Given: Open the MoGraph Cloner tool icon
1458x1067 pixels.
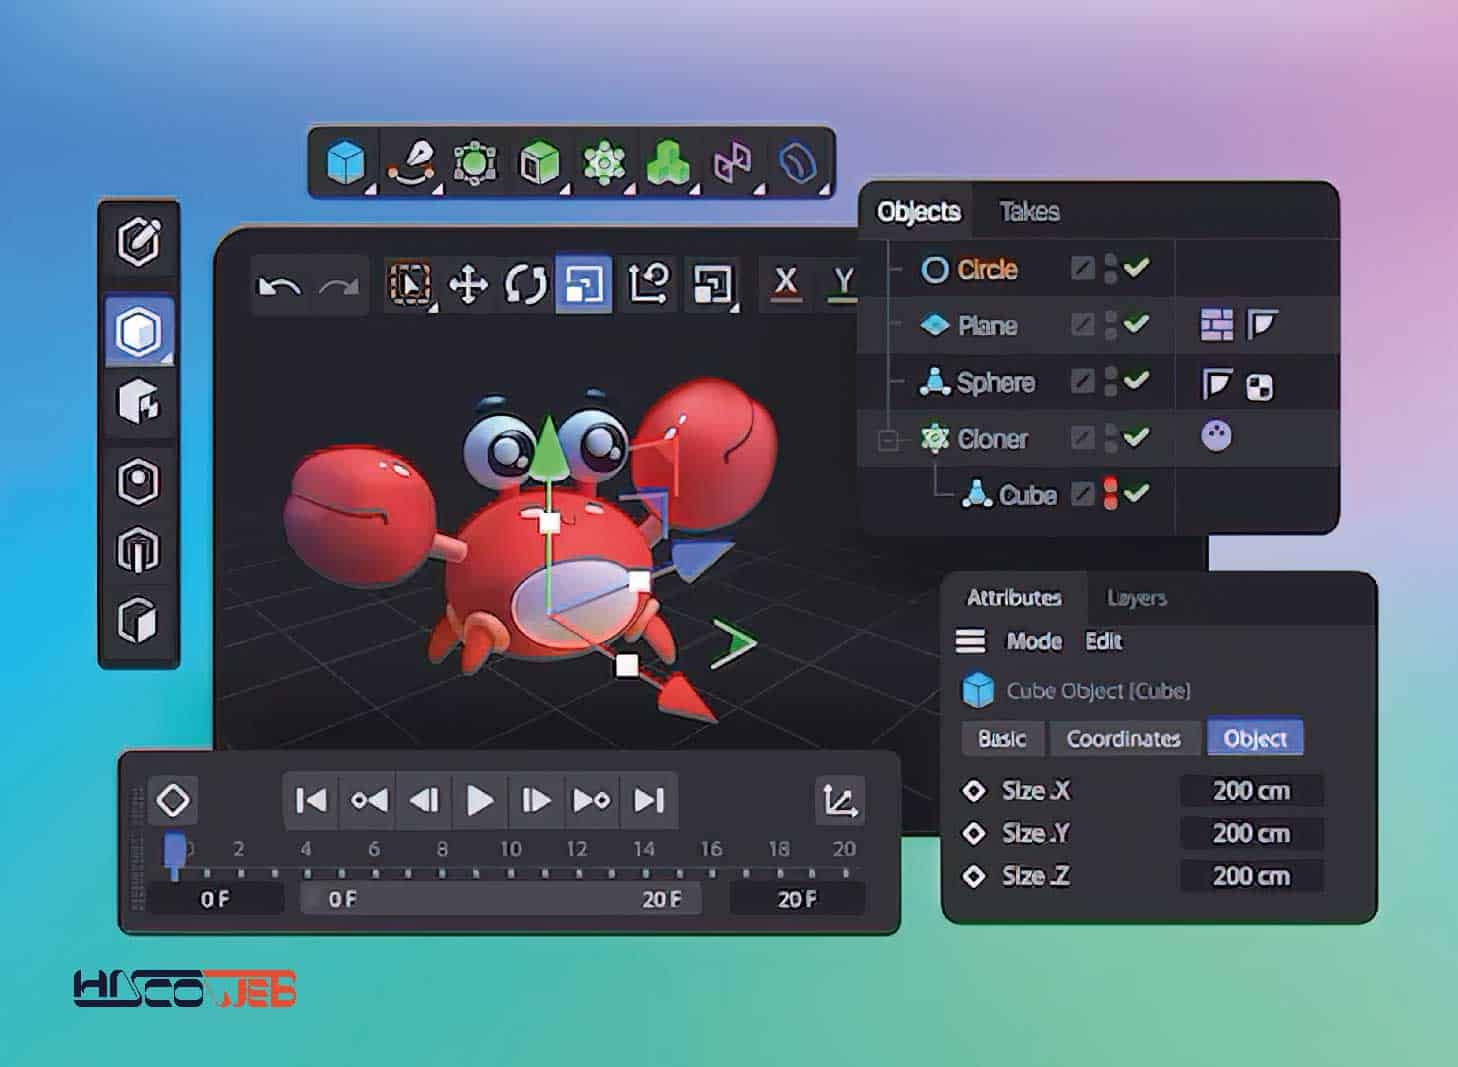Looking at the screenshot, I should tap(604, 162).
